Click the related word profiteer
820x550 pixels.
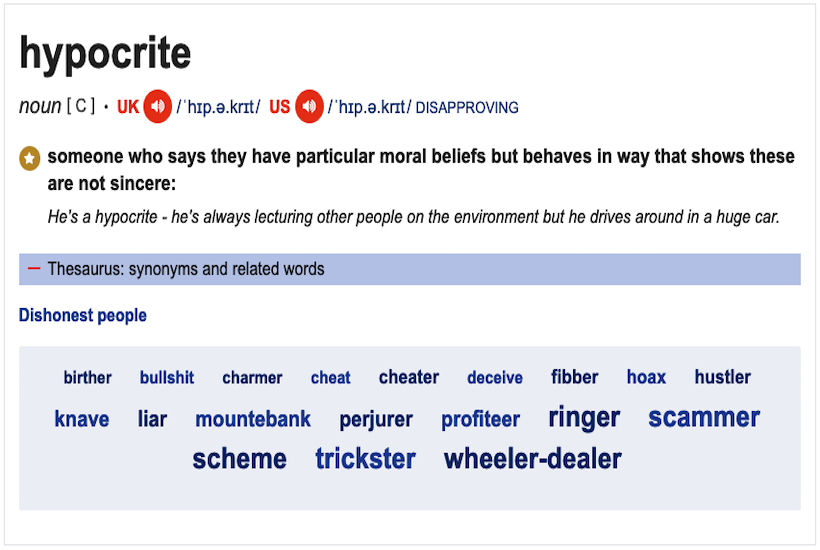click(481, 420)
